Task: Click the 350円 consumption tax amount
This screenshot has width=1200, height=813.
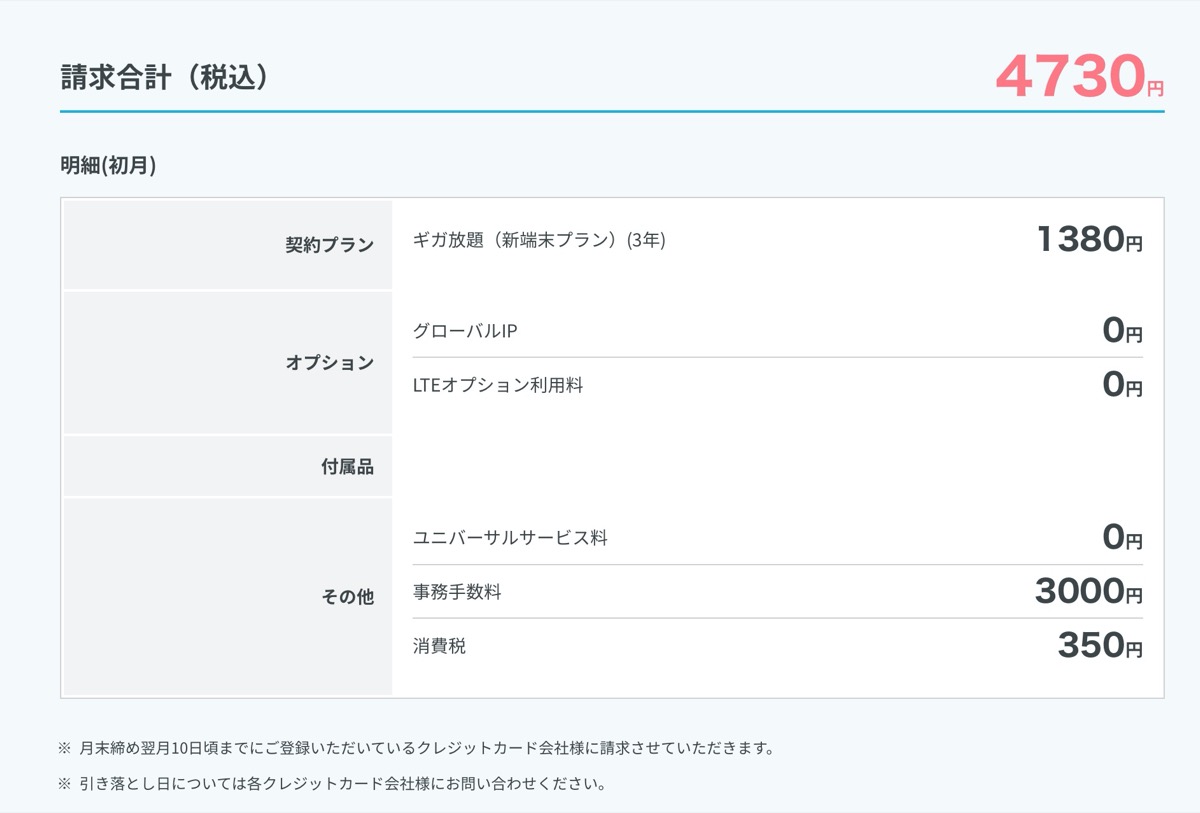Action: (1100, 646)
